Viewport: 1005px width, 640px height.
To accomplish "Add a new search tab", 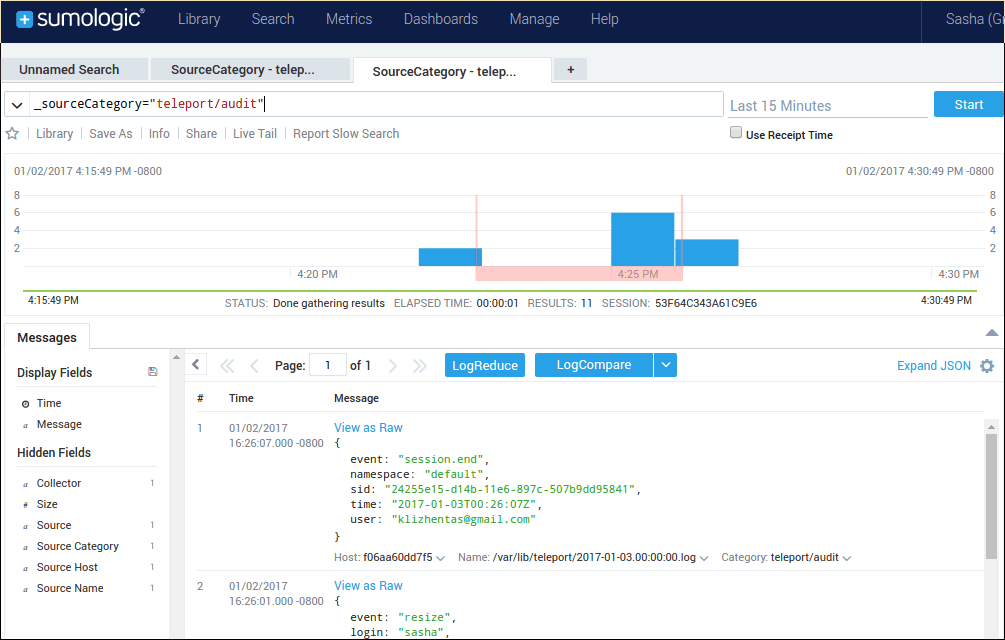I will pos(571,70).
